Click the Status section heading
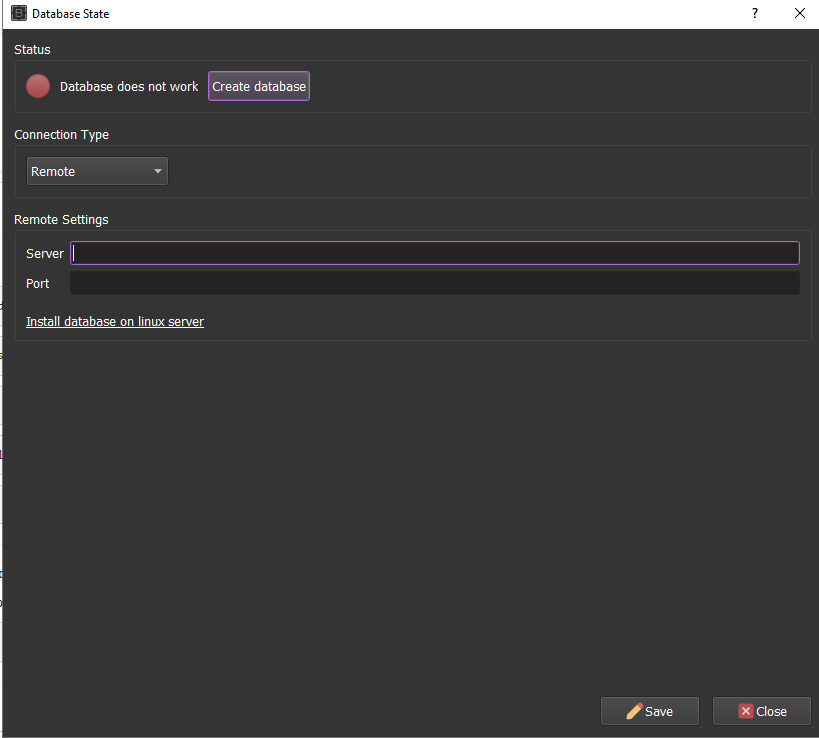 pyautogui.click(x=32, y=49)
